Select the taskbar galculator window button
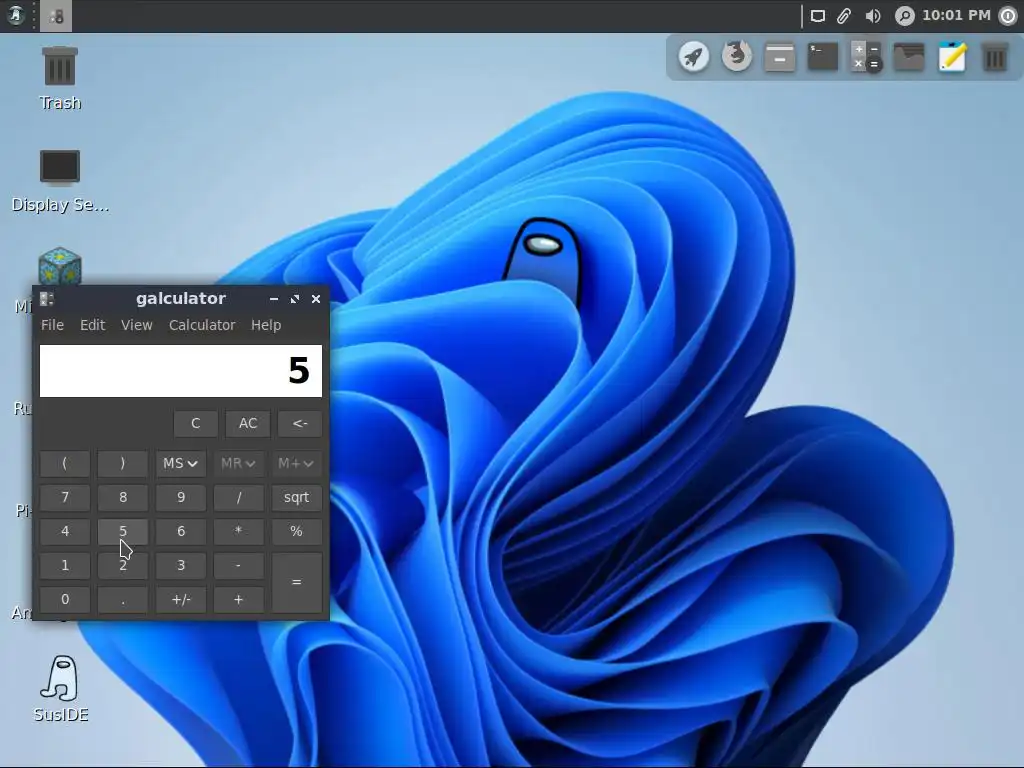1024x768 pixels. coord(56,16)
